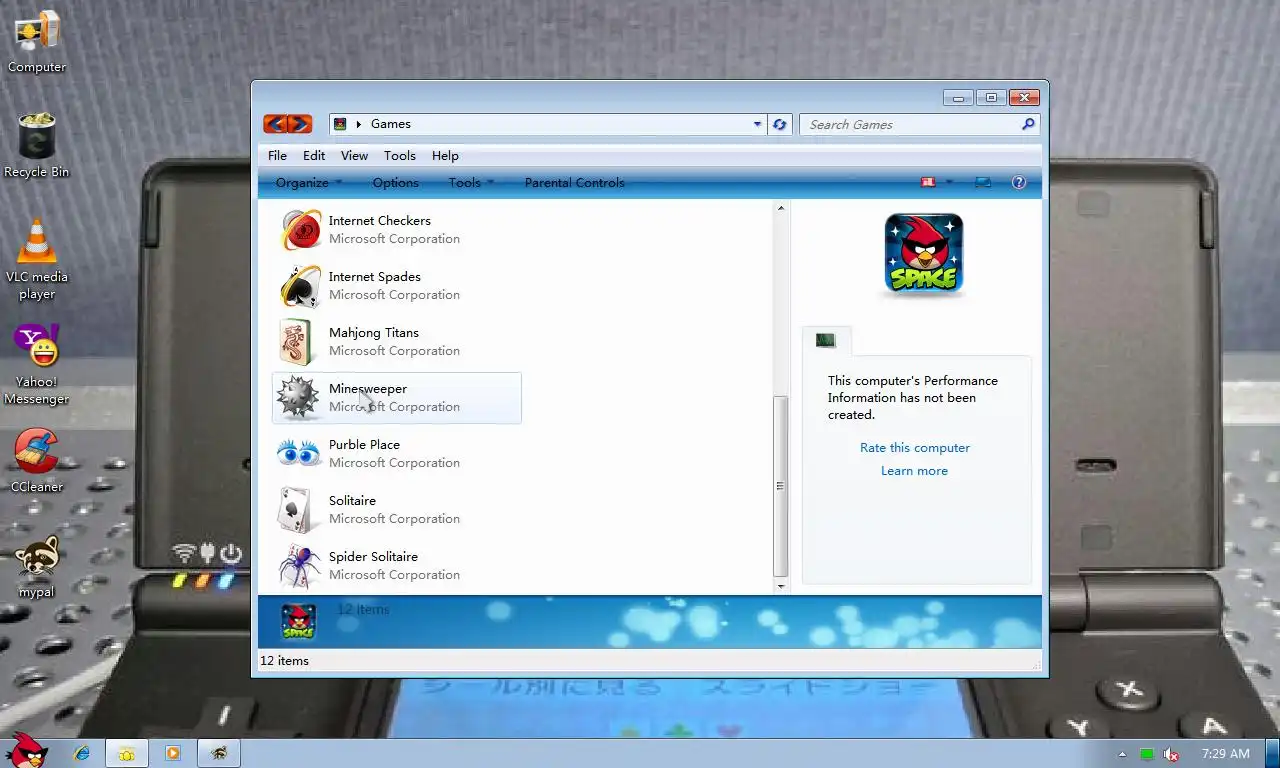Refresh the Games folder view
Viewport: 1280px width, 768px height.
(x=780, y=124)
